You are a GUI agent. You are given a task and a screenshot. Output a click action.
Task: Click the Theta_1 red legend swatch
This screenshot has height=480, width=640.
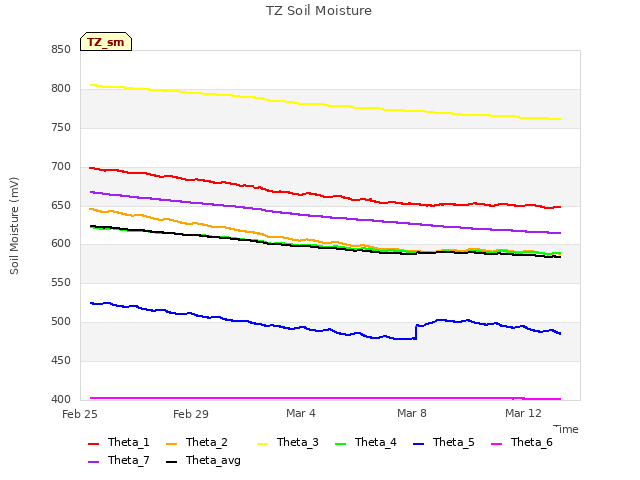point(93,443)
